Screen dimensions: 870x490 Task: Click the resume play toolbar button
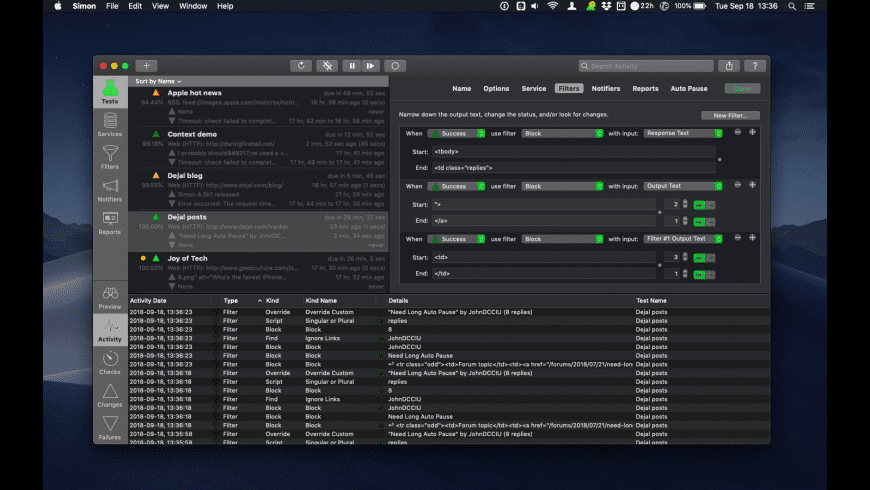point(371,65)
